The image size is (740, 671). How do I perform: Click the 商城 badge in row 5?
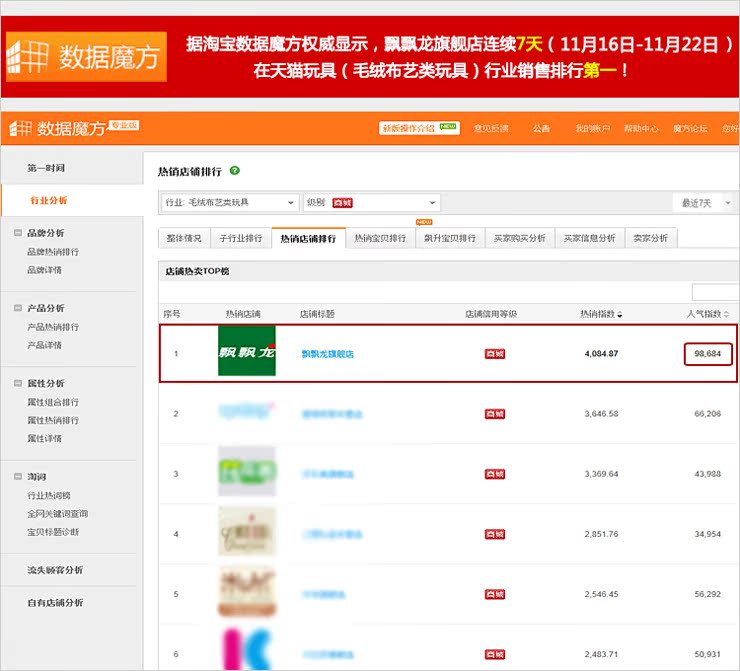495,594
